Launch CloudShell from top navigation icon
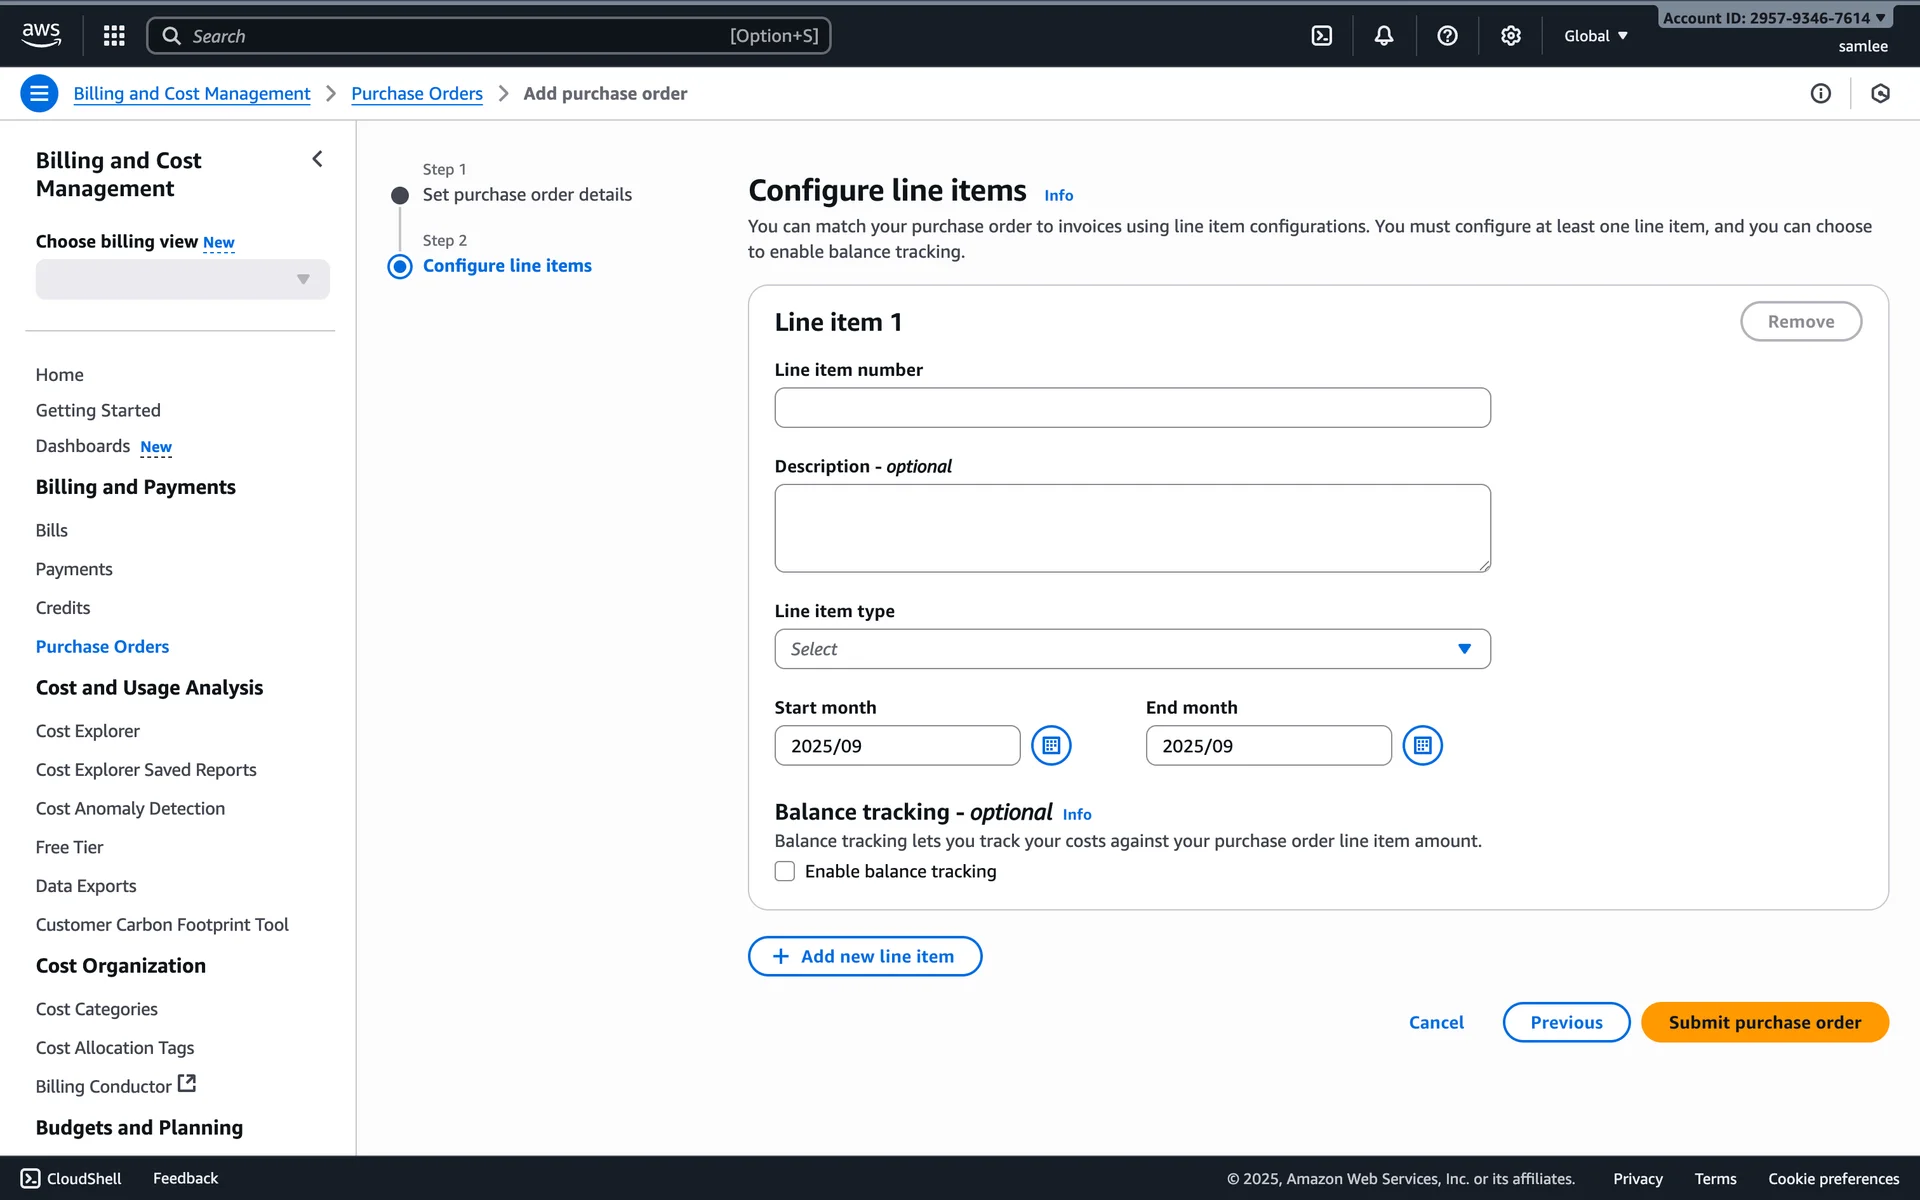Image resolution: width=1920 pixels, height=1200 pixels. [x=1322, y=36]
